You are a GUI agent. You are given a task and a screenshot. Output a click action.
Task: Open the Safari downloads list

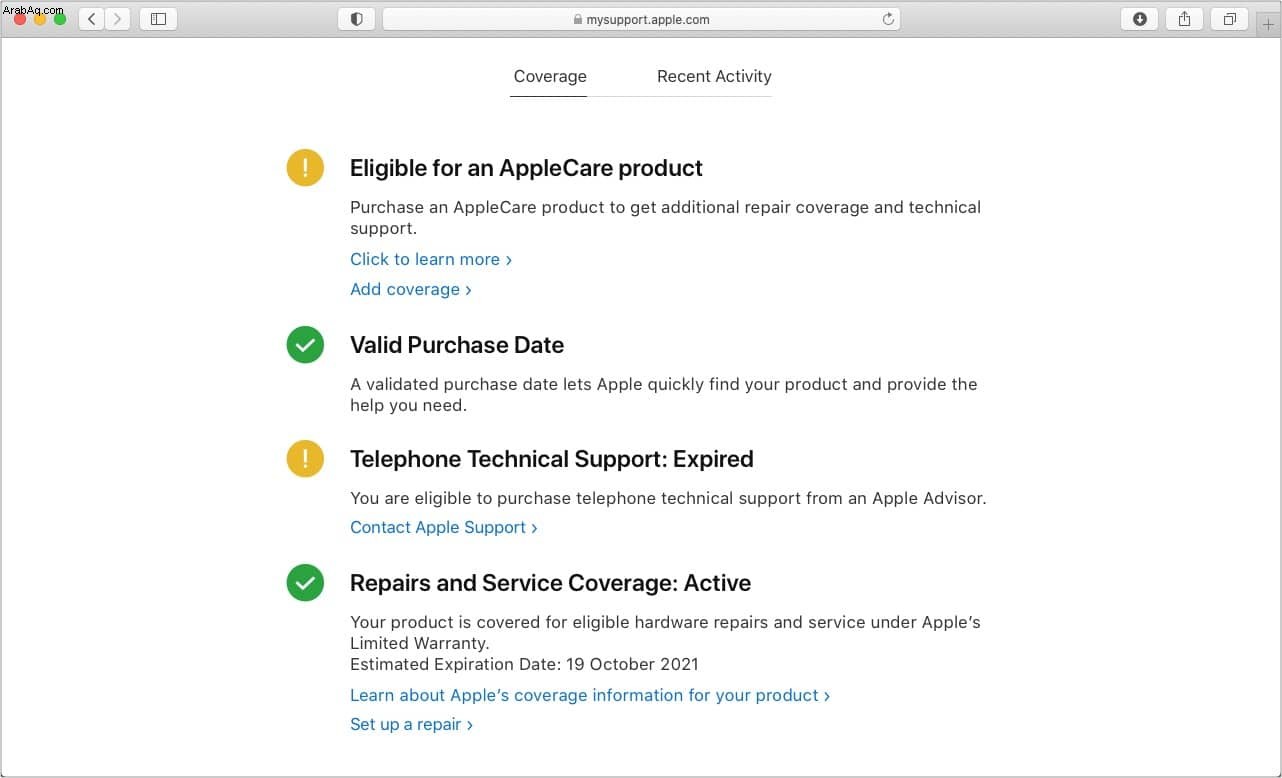[x=1139, y=19]
